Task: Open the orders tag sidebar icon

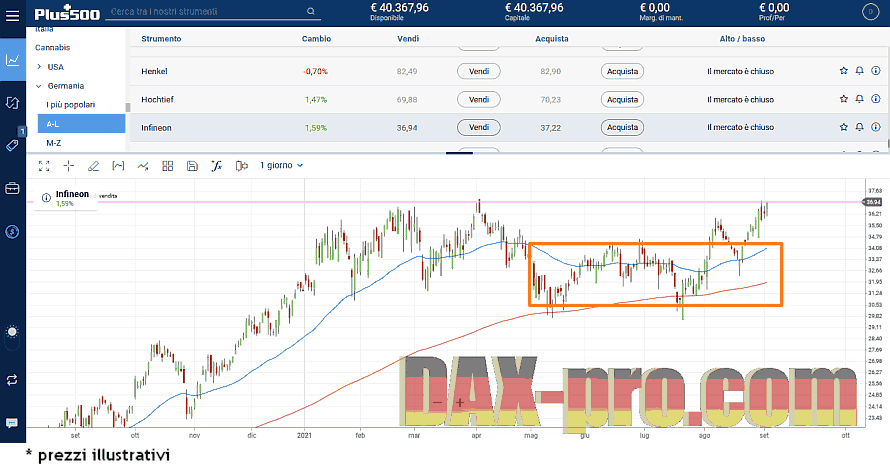Action: pos(12,145)
